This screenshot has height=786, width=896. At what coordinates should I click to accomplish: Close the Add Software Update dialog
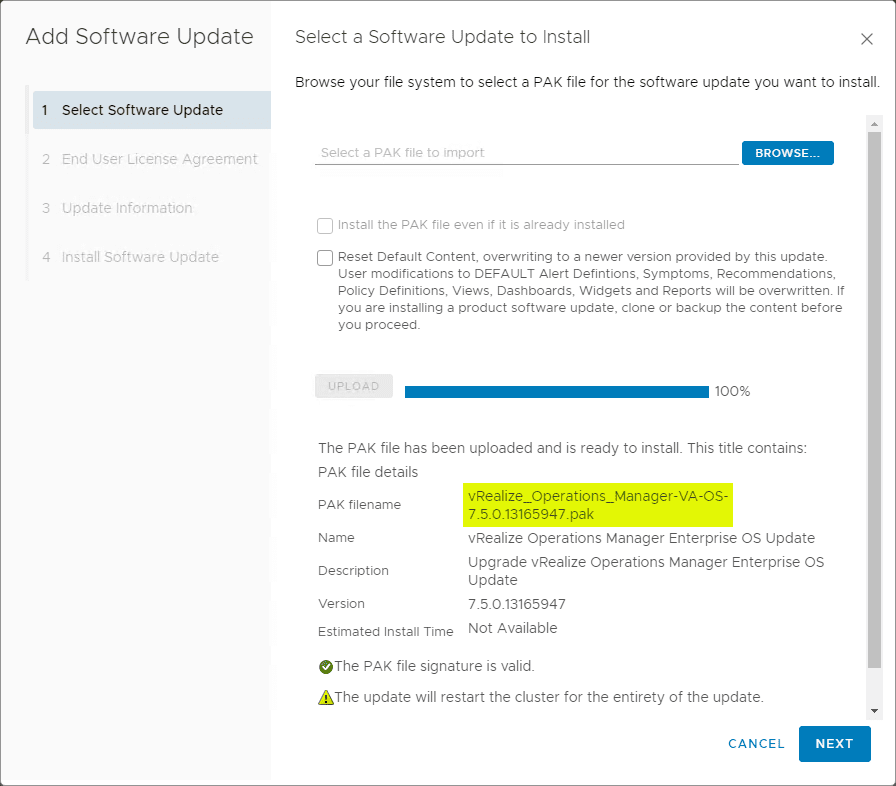tap(866, 39)
